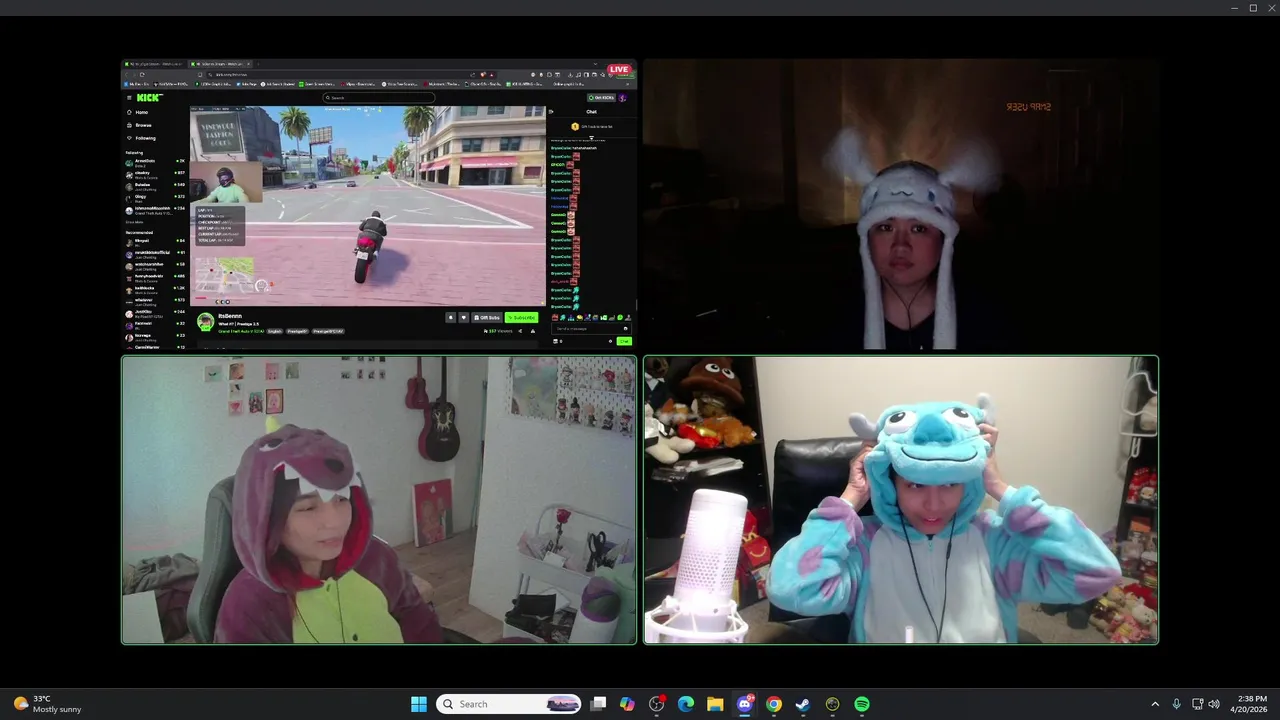Open Spotify from the taskbar
This screenshot has width=1280, height=720.
click(x=862, y=704)
